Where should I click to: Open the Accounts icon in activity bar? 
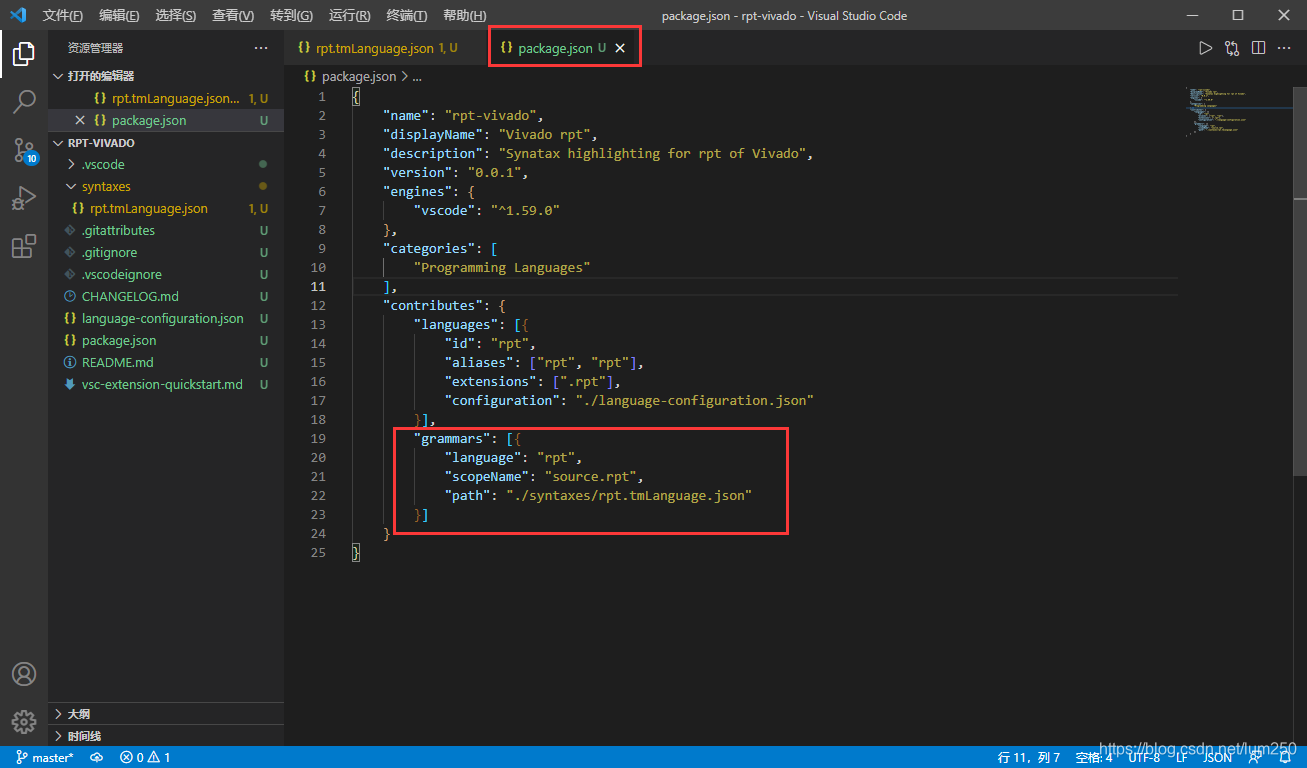pos(24,674)
